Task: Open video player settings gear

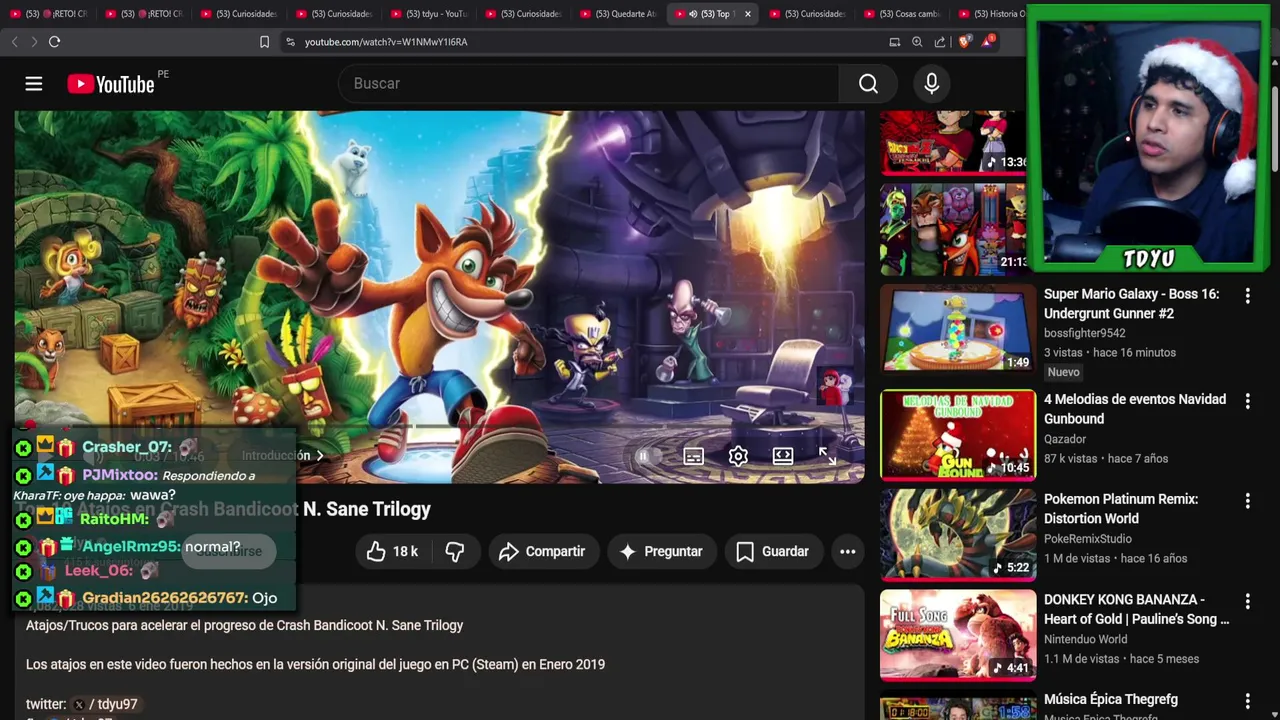Action: pos(738,456)
